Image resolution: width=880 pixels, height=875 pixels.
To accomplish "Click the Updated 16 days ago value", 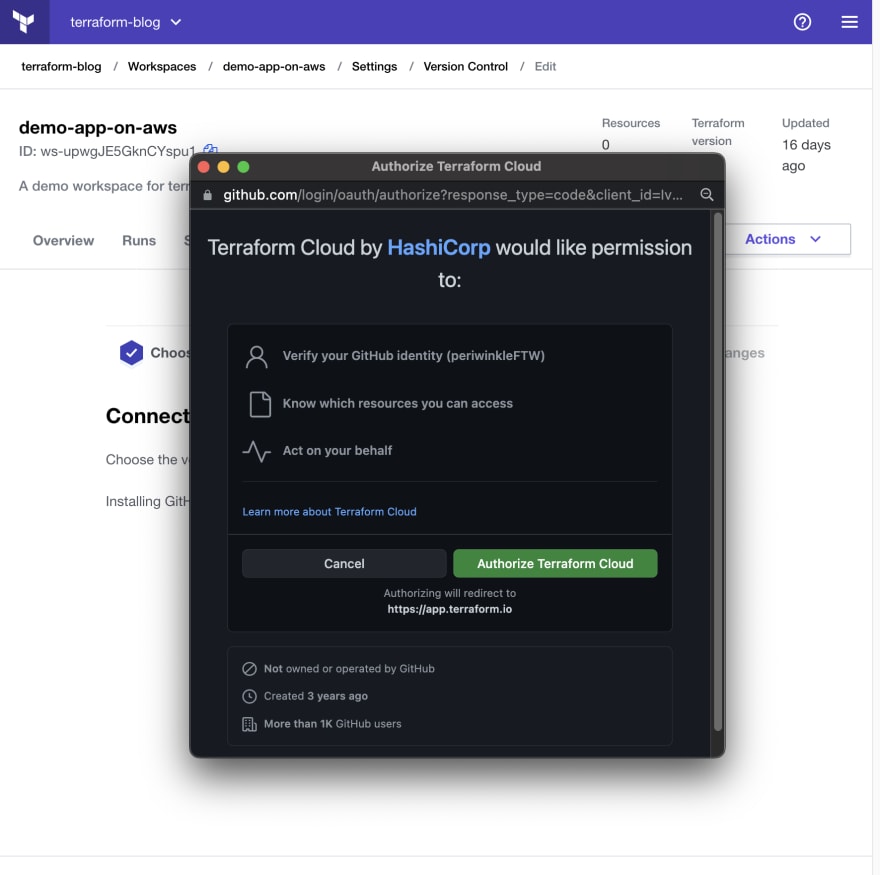I will (806, 155).
